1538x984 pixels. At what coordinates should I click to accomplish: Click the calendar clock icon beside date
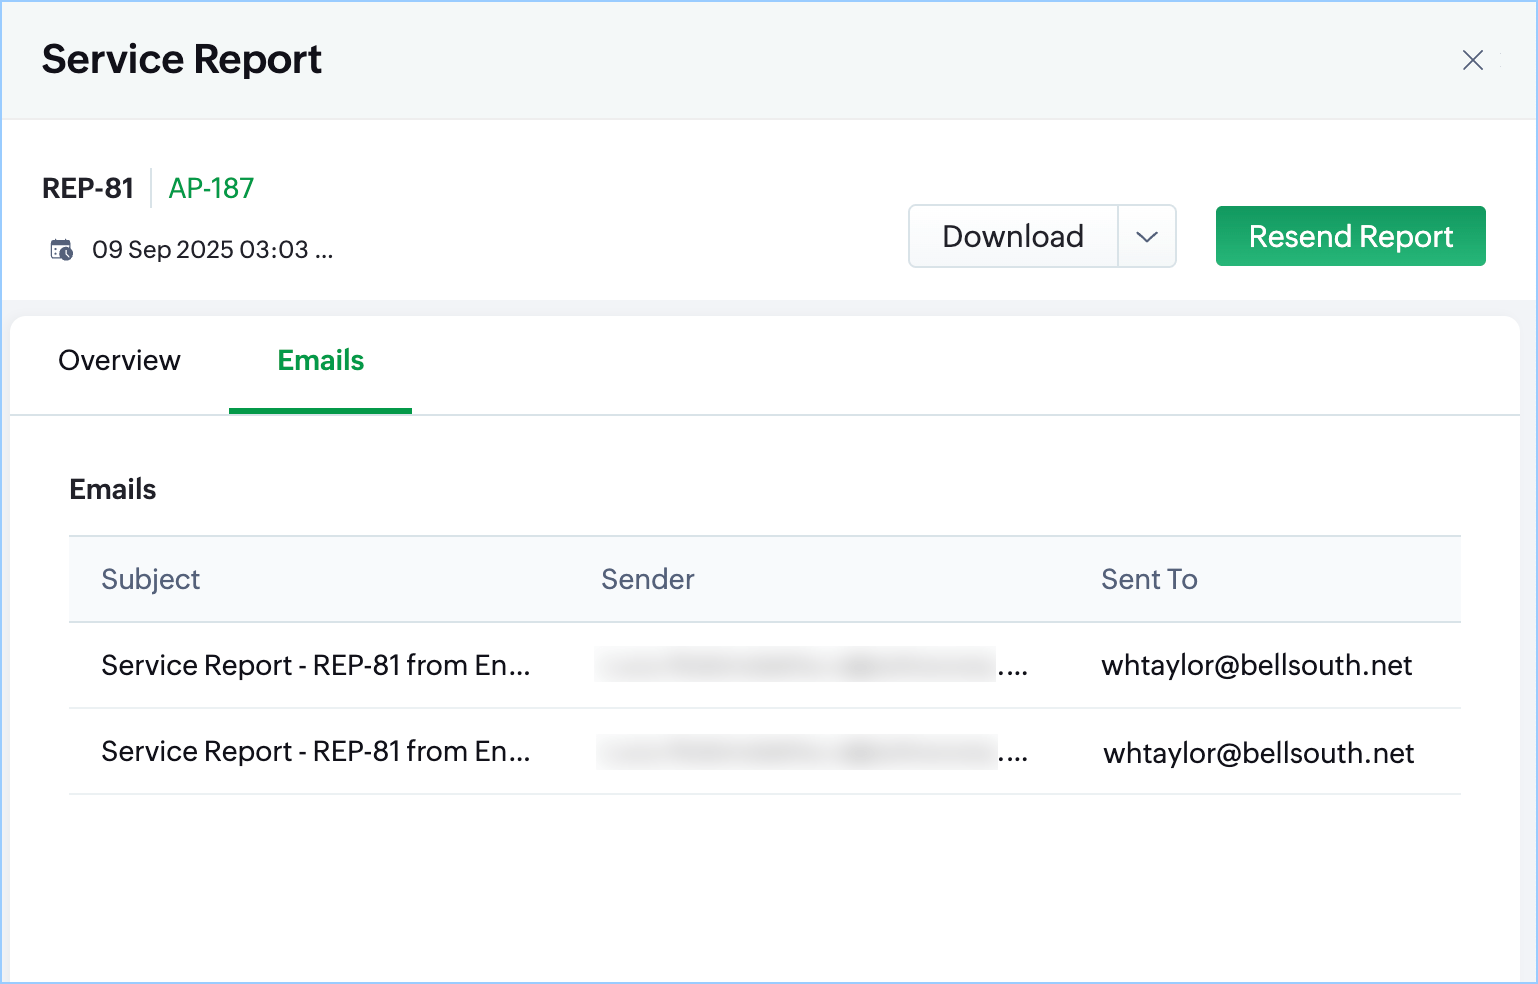(62, 250)
